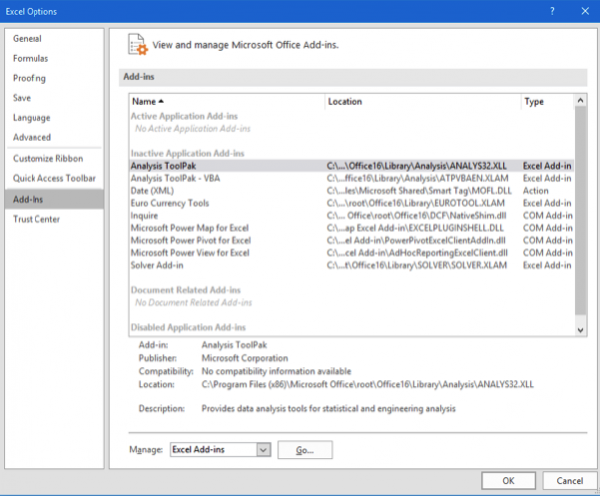
Task: Click the add-ins list vertical scrollbar
Action: tap(580, 210)
